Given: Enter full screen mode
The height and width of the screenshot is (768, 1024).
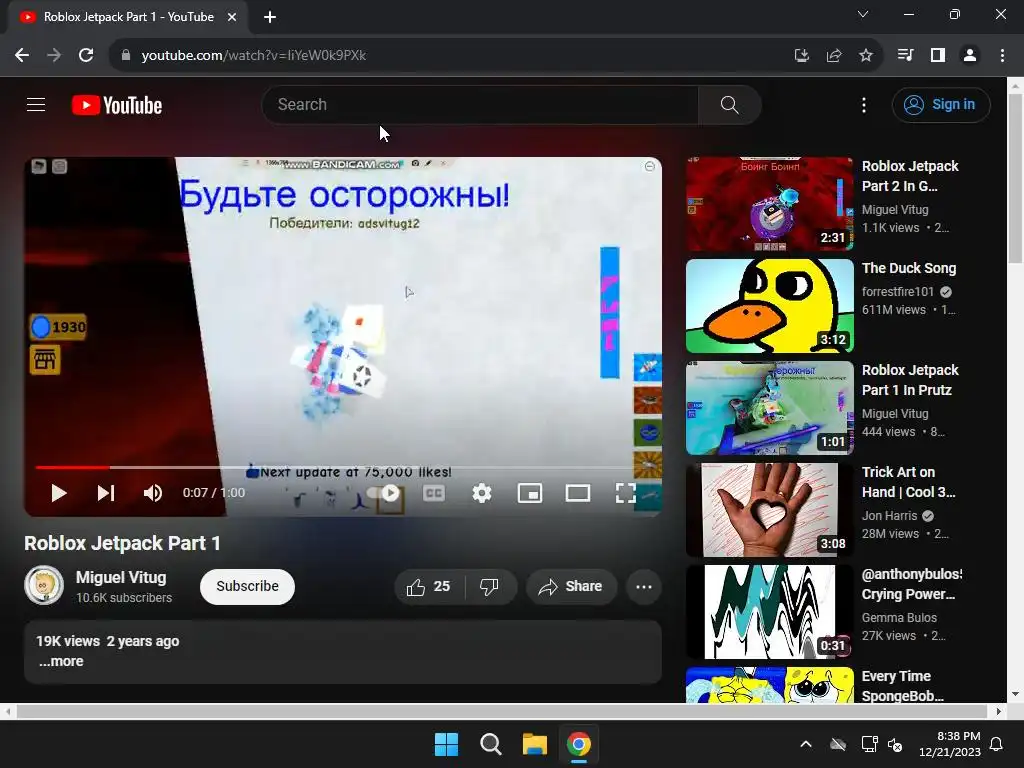Looking at the screenshot, I should [x=626, y=493].
